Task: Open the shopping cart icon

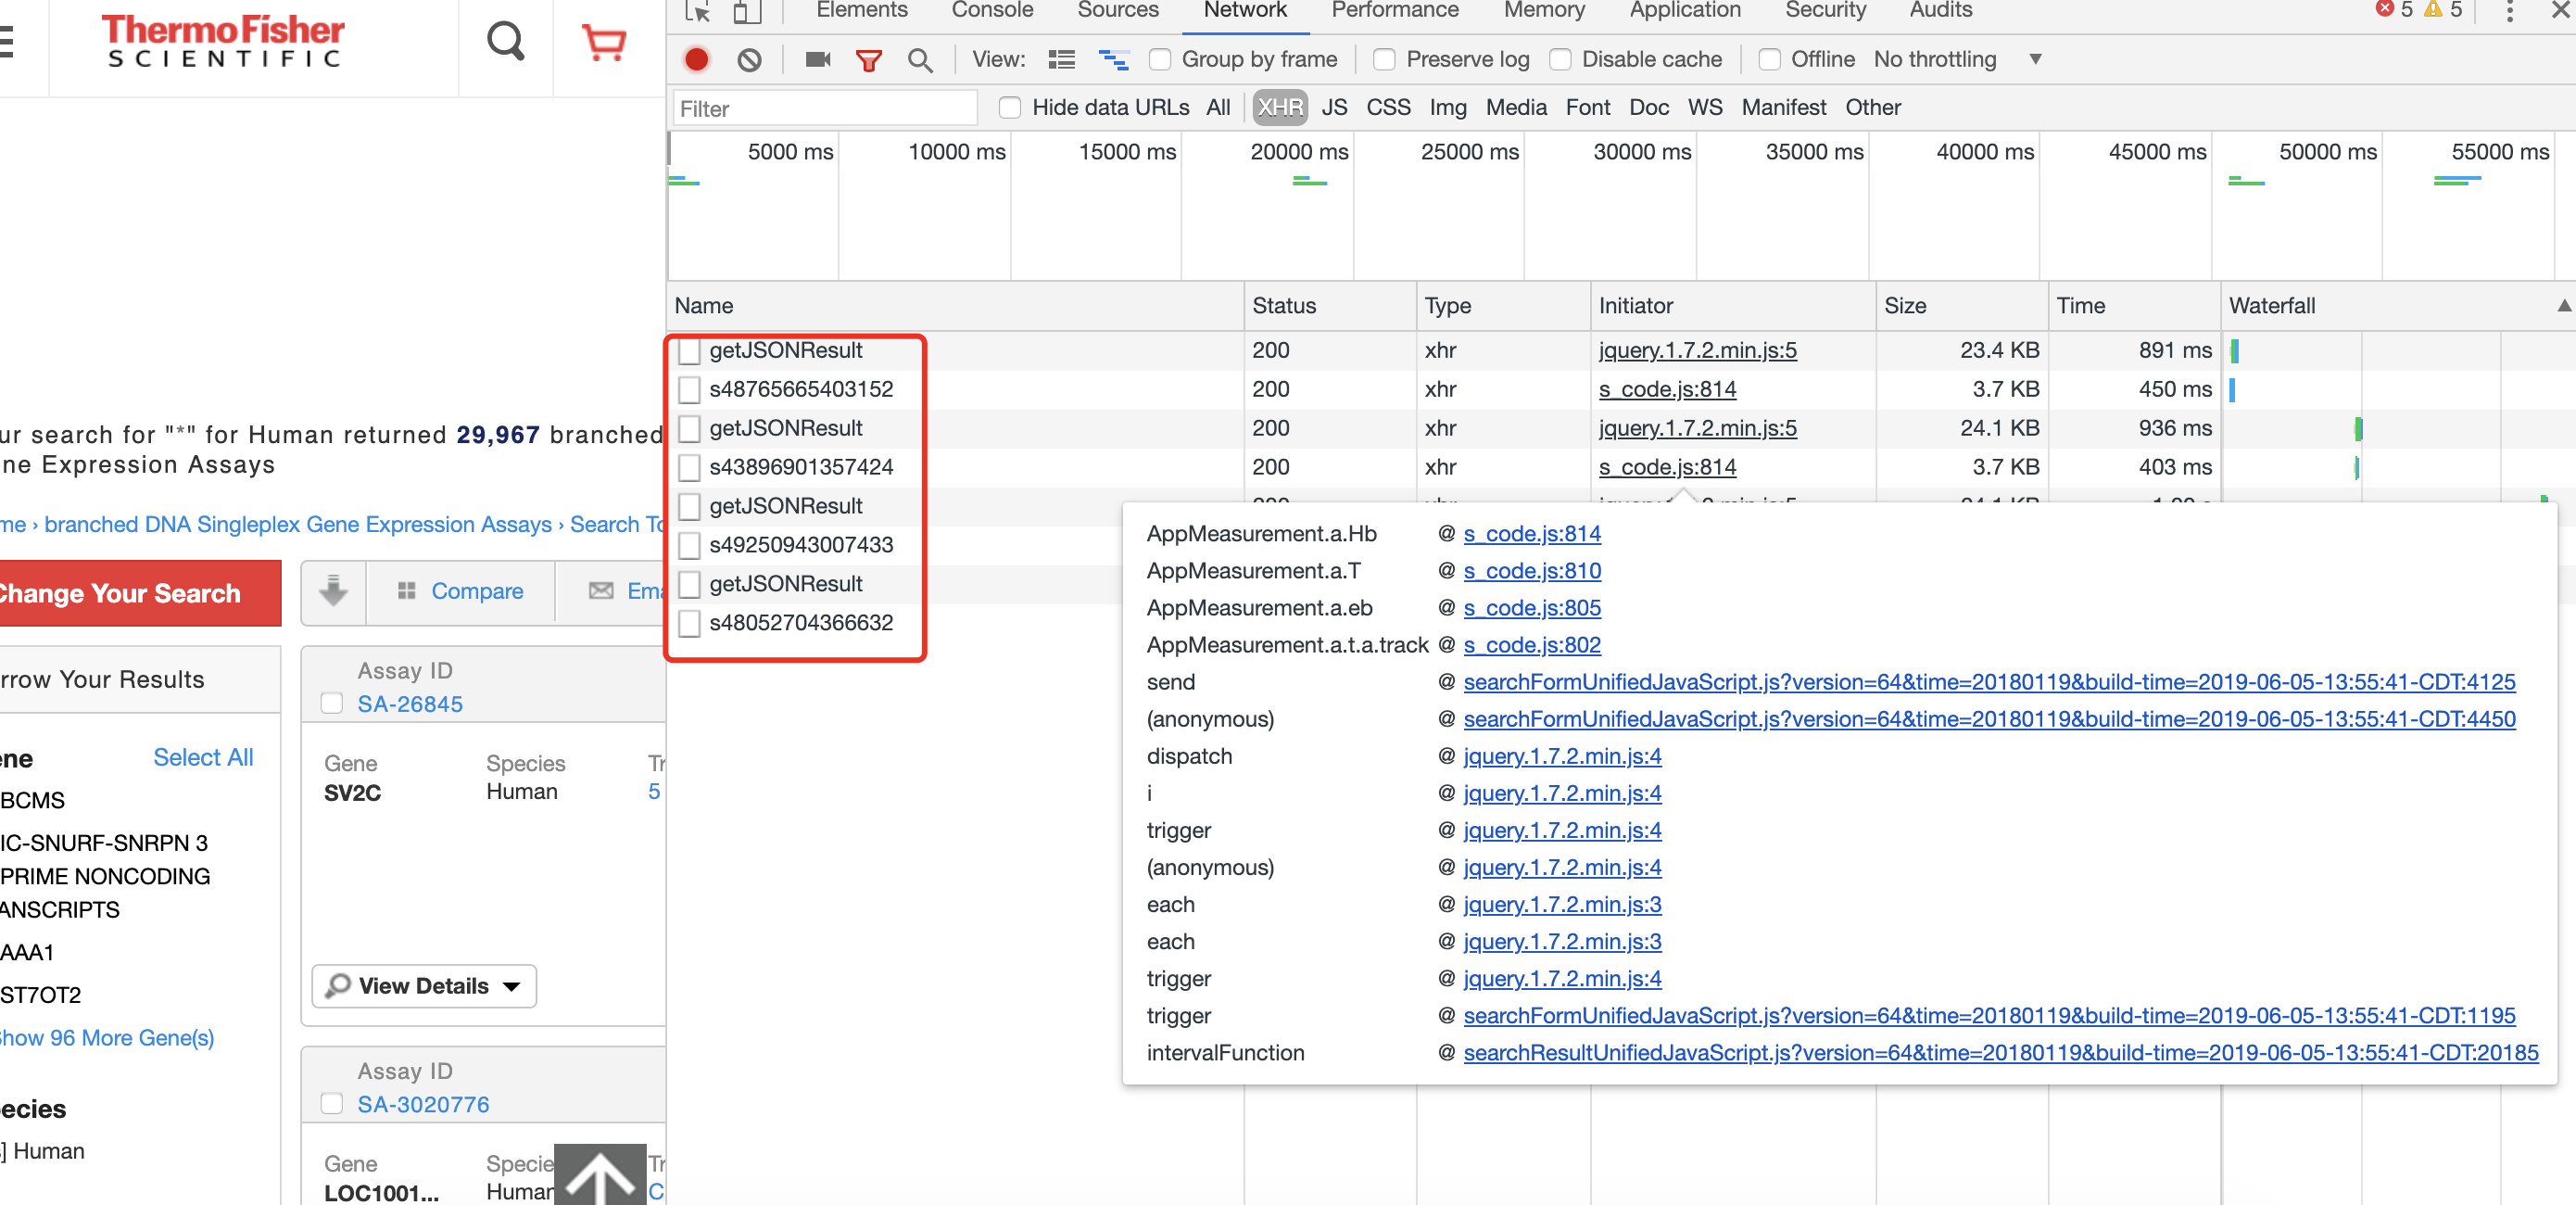Action: (604, 42)
